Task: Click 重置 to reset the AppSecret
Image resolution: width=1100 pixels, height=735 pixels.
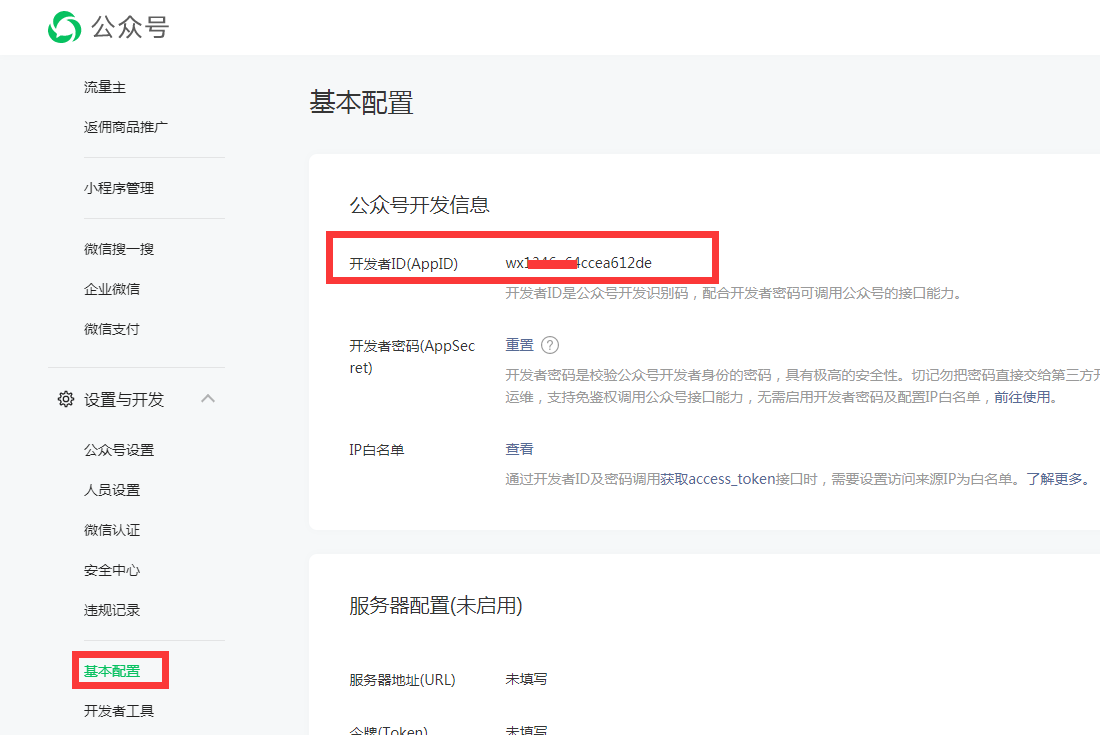Action: (518, 343)
